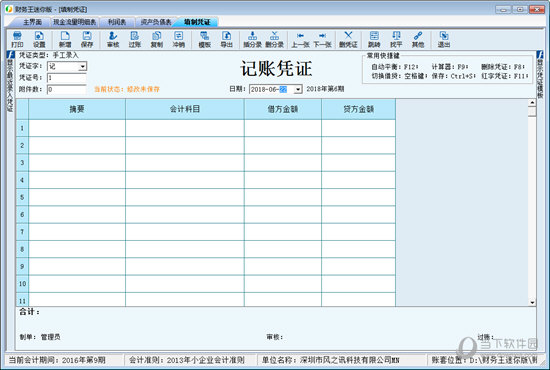The image size is (550, 370).
Task: Delete the voucher with 删凭证 icon
Action: (348, 39)
